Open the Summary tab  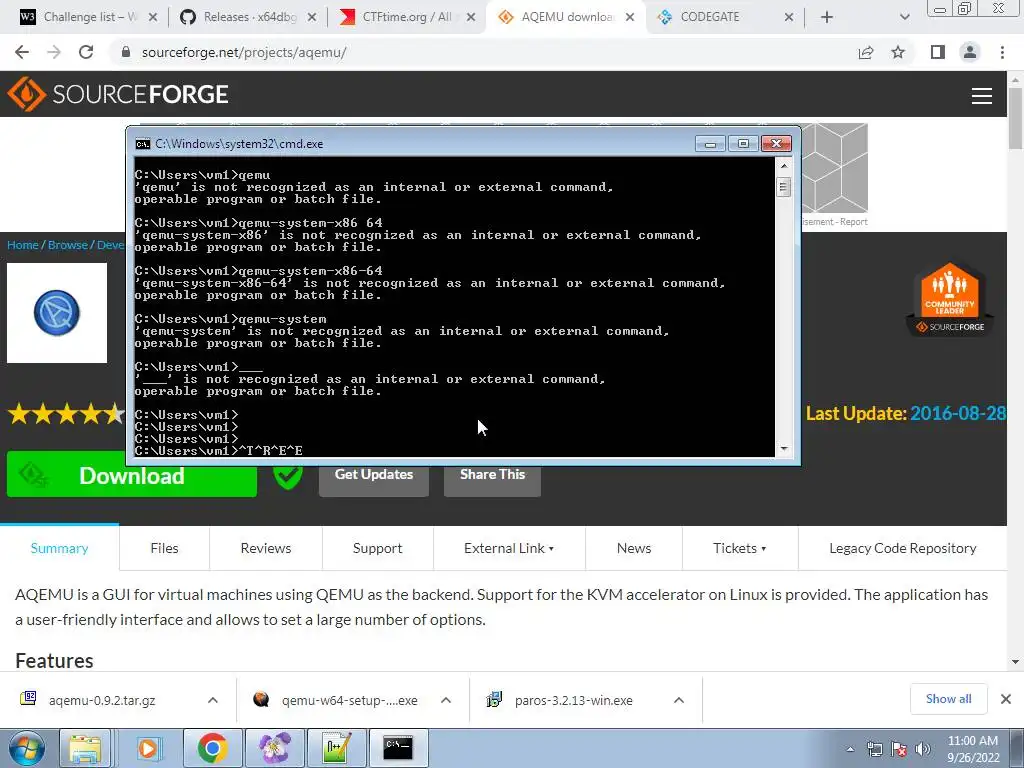(59, 548)
